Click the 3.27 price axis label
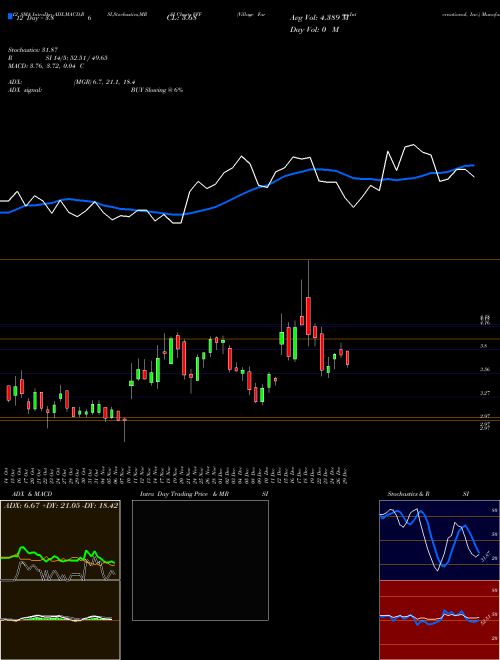 (484, 393)
